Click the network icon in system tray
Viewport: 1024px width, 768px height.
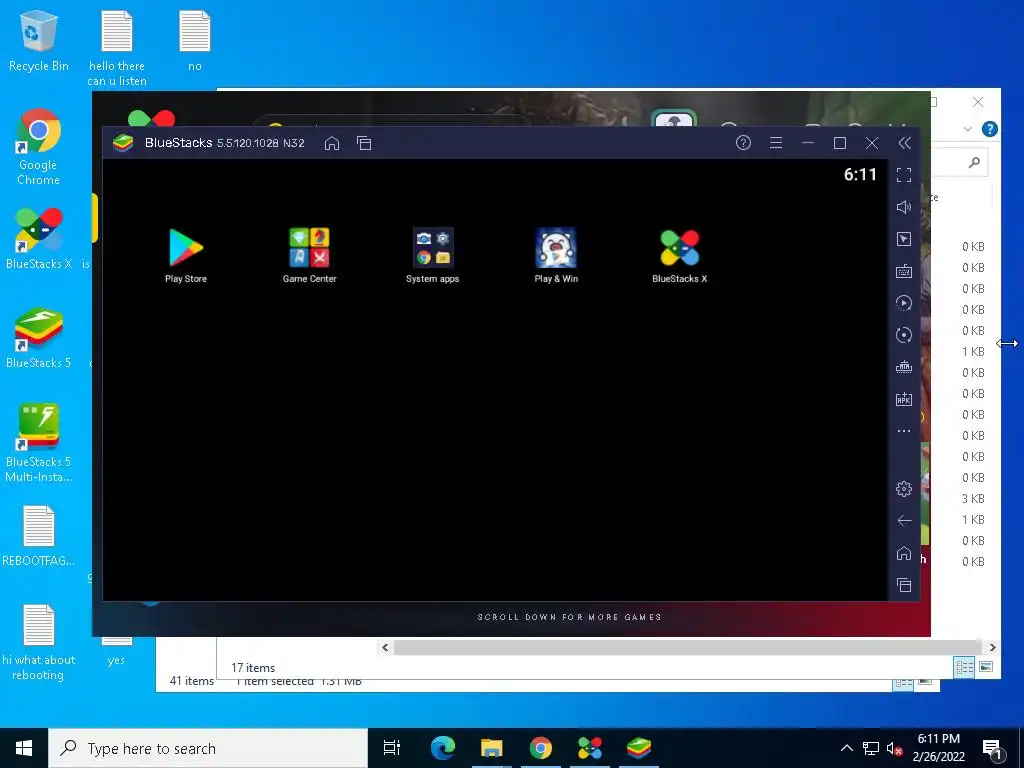[871, 748]
